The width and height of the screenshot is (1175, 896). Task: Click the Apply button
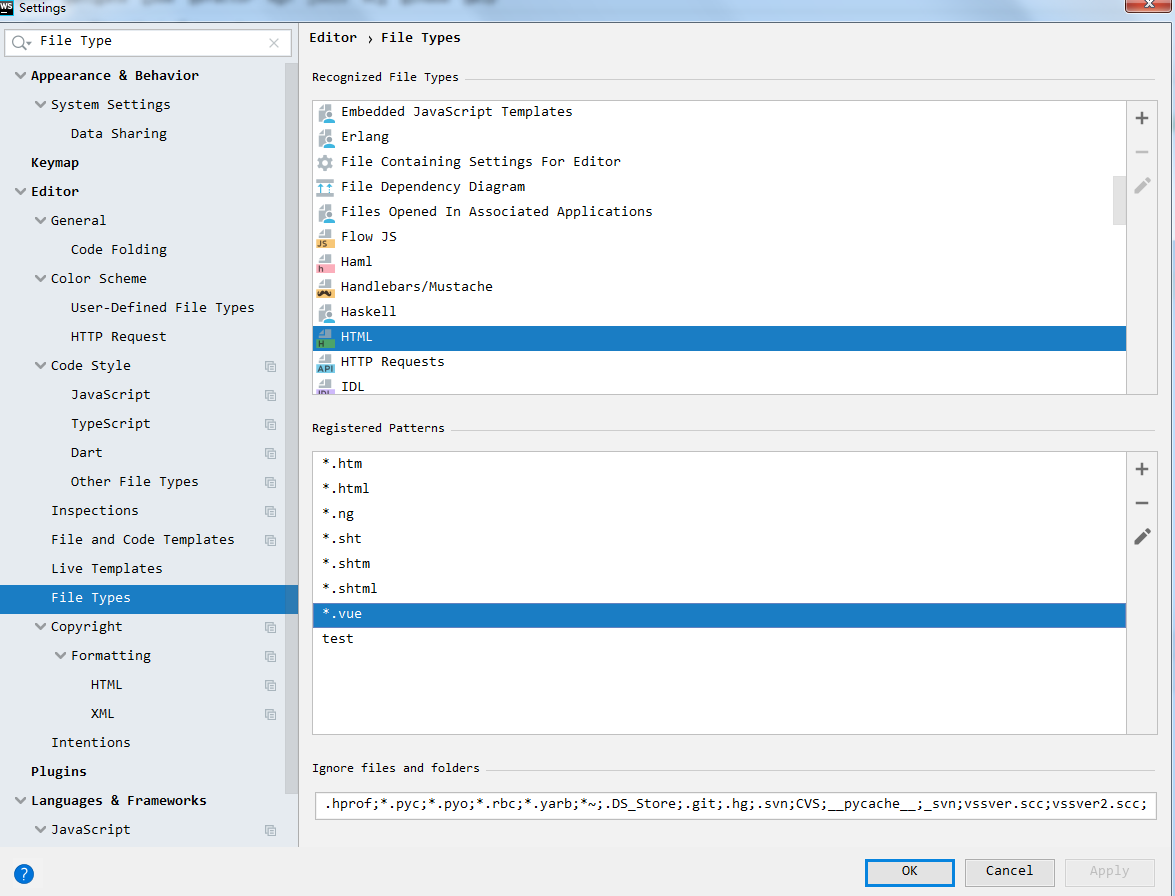point(1109,872)
